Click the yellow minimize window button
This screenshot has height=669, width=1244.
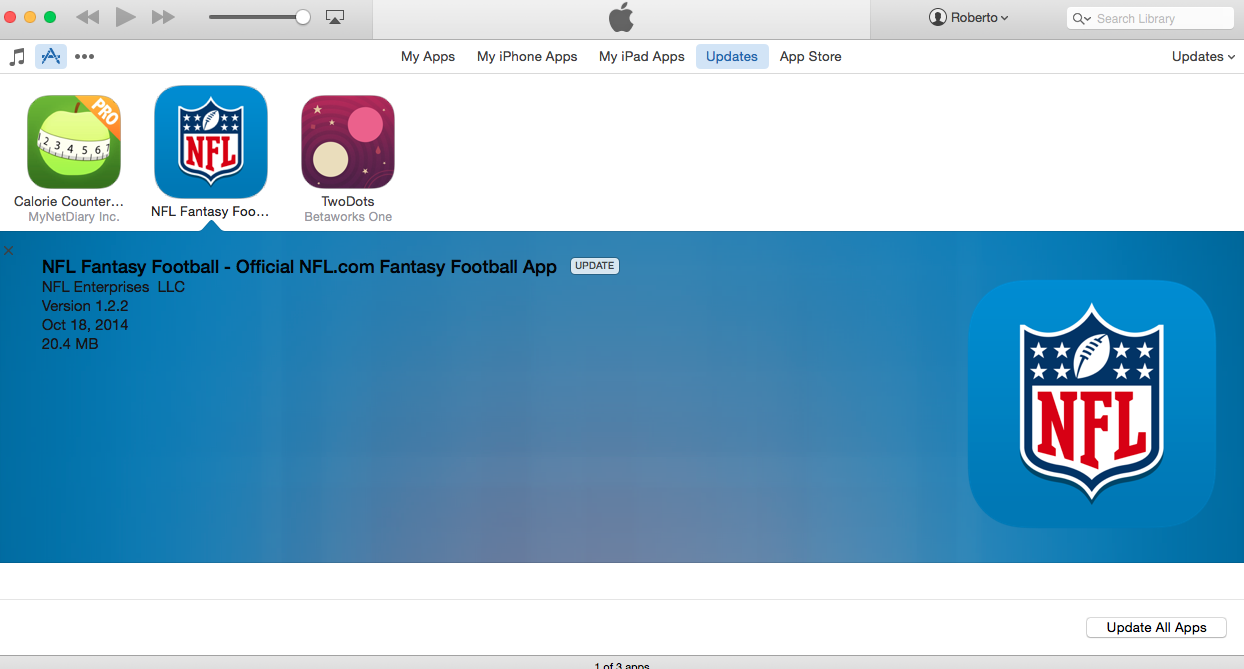pos(30,17)
